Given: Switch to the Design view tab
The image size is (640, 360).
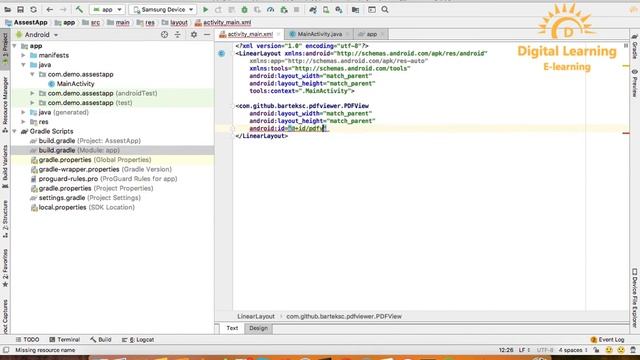Looking at the screenshot, I should [258, 328].
